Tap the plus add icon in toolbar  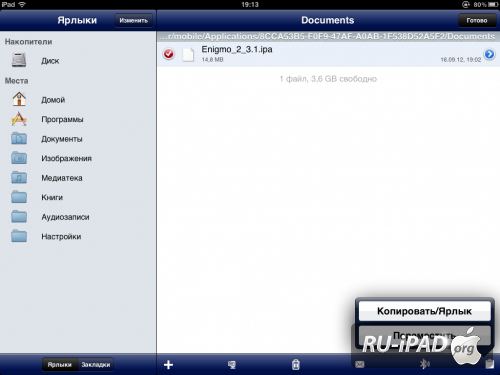pos(168,365)
